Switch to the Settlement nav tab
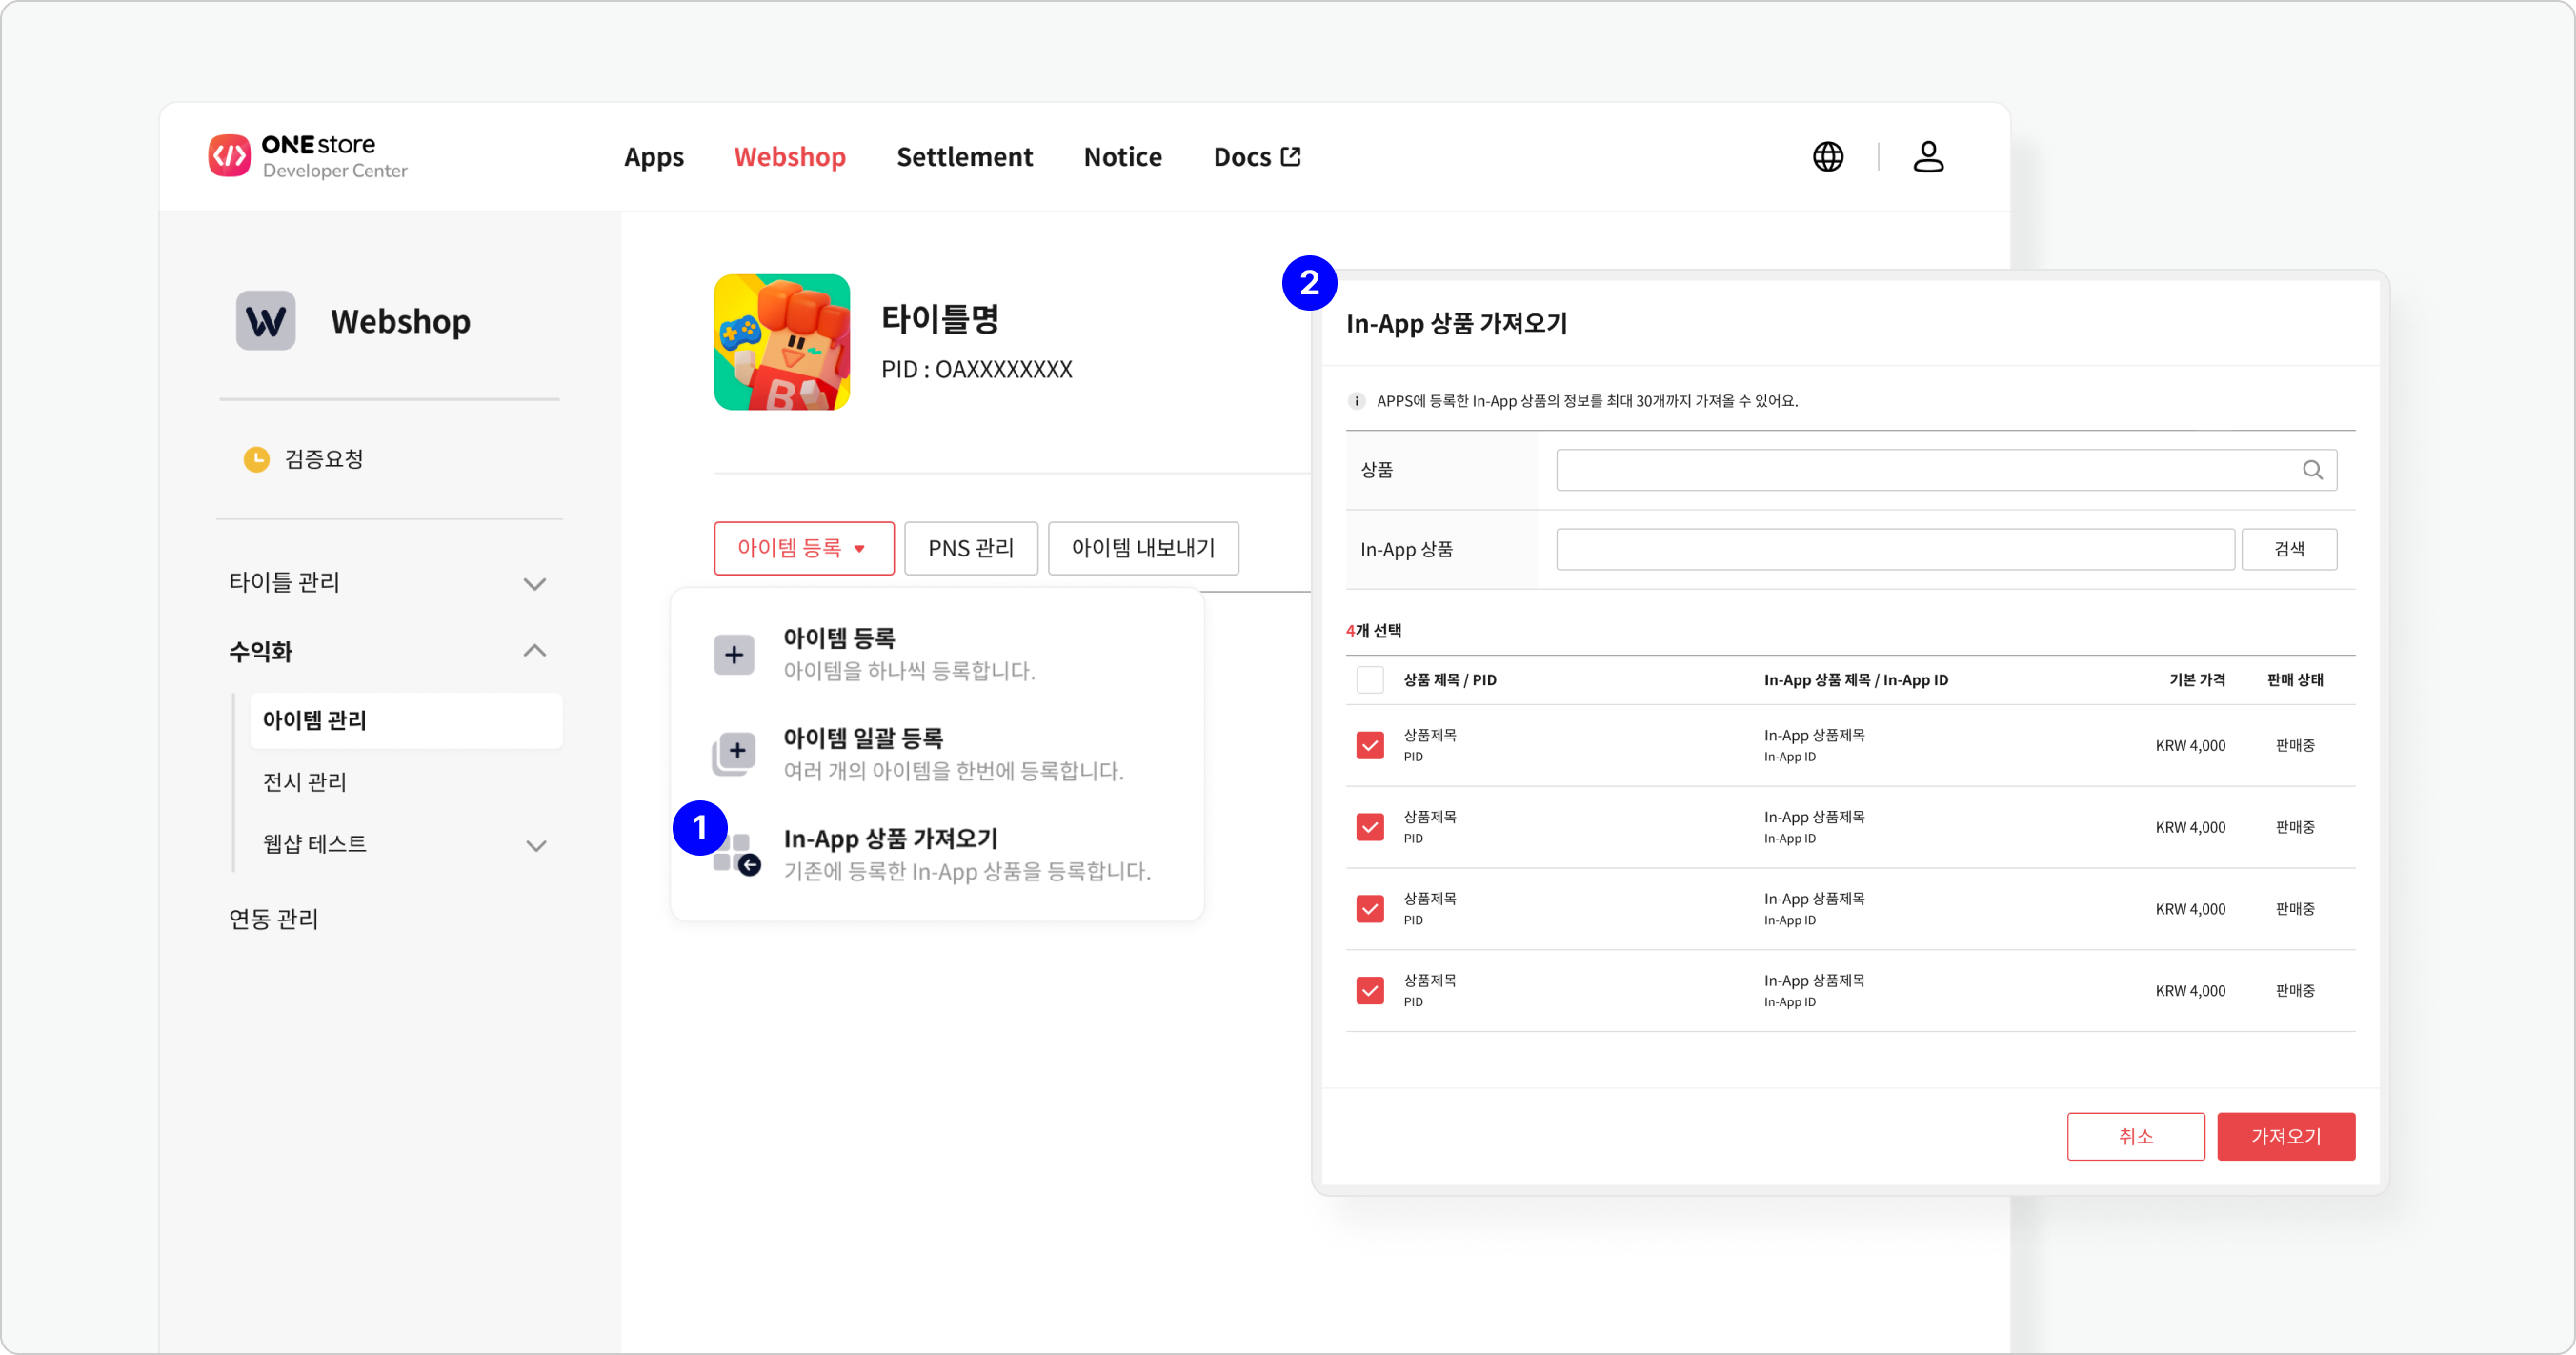2576x1355 pixels. pyautogui.click(x=964, y=157)
